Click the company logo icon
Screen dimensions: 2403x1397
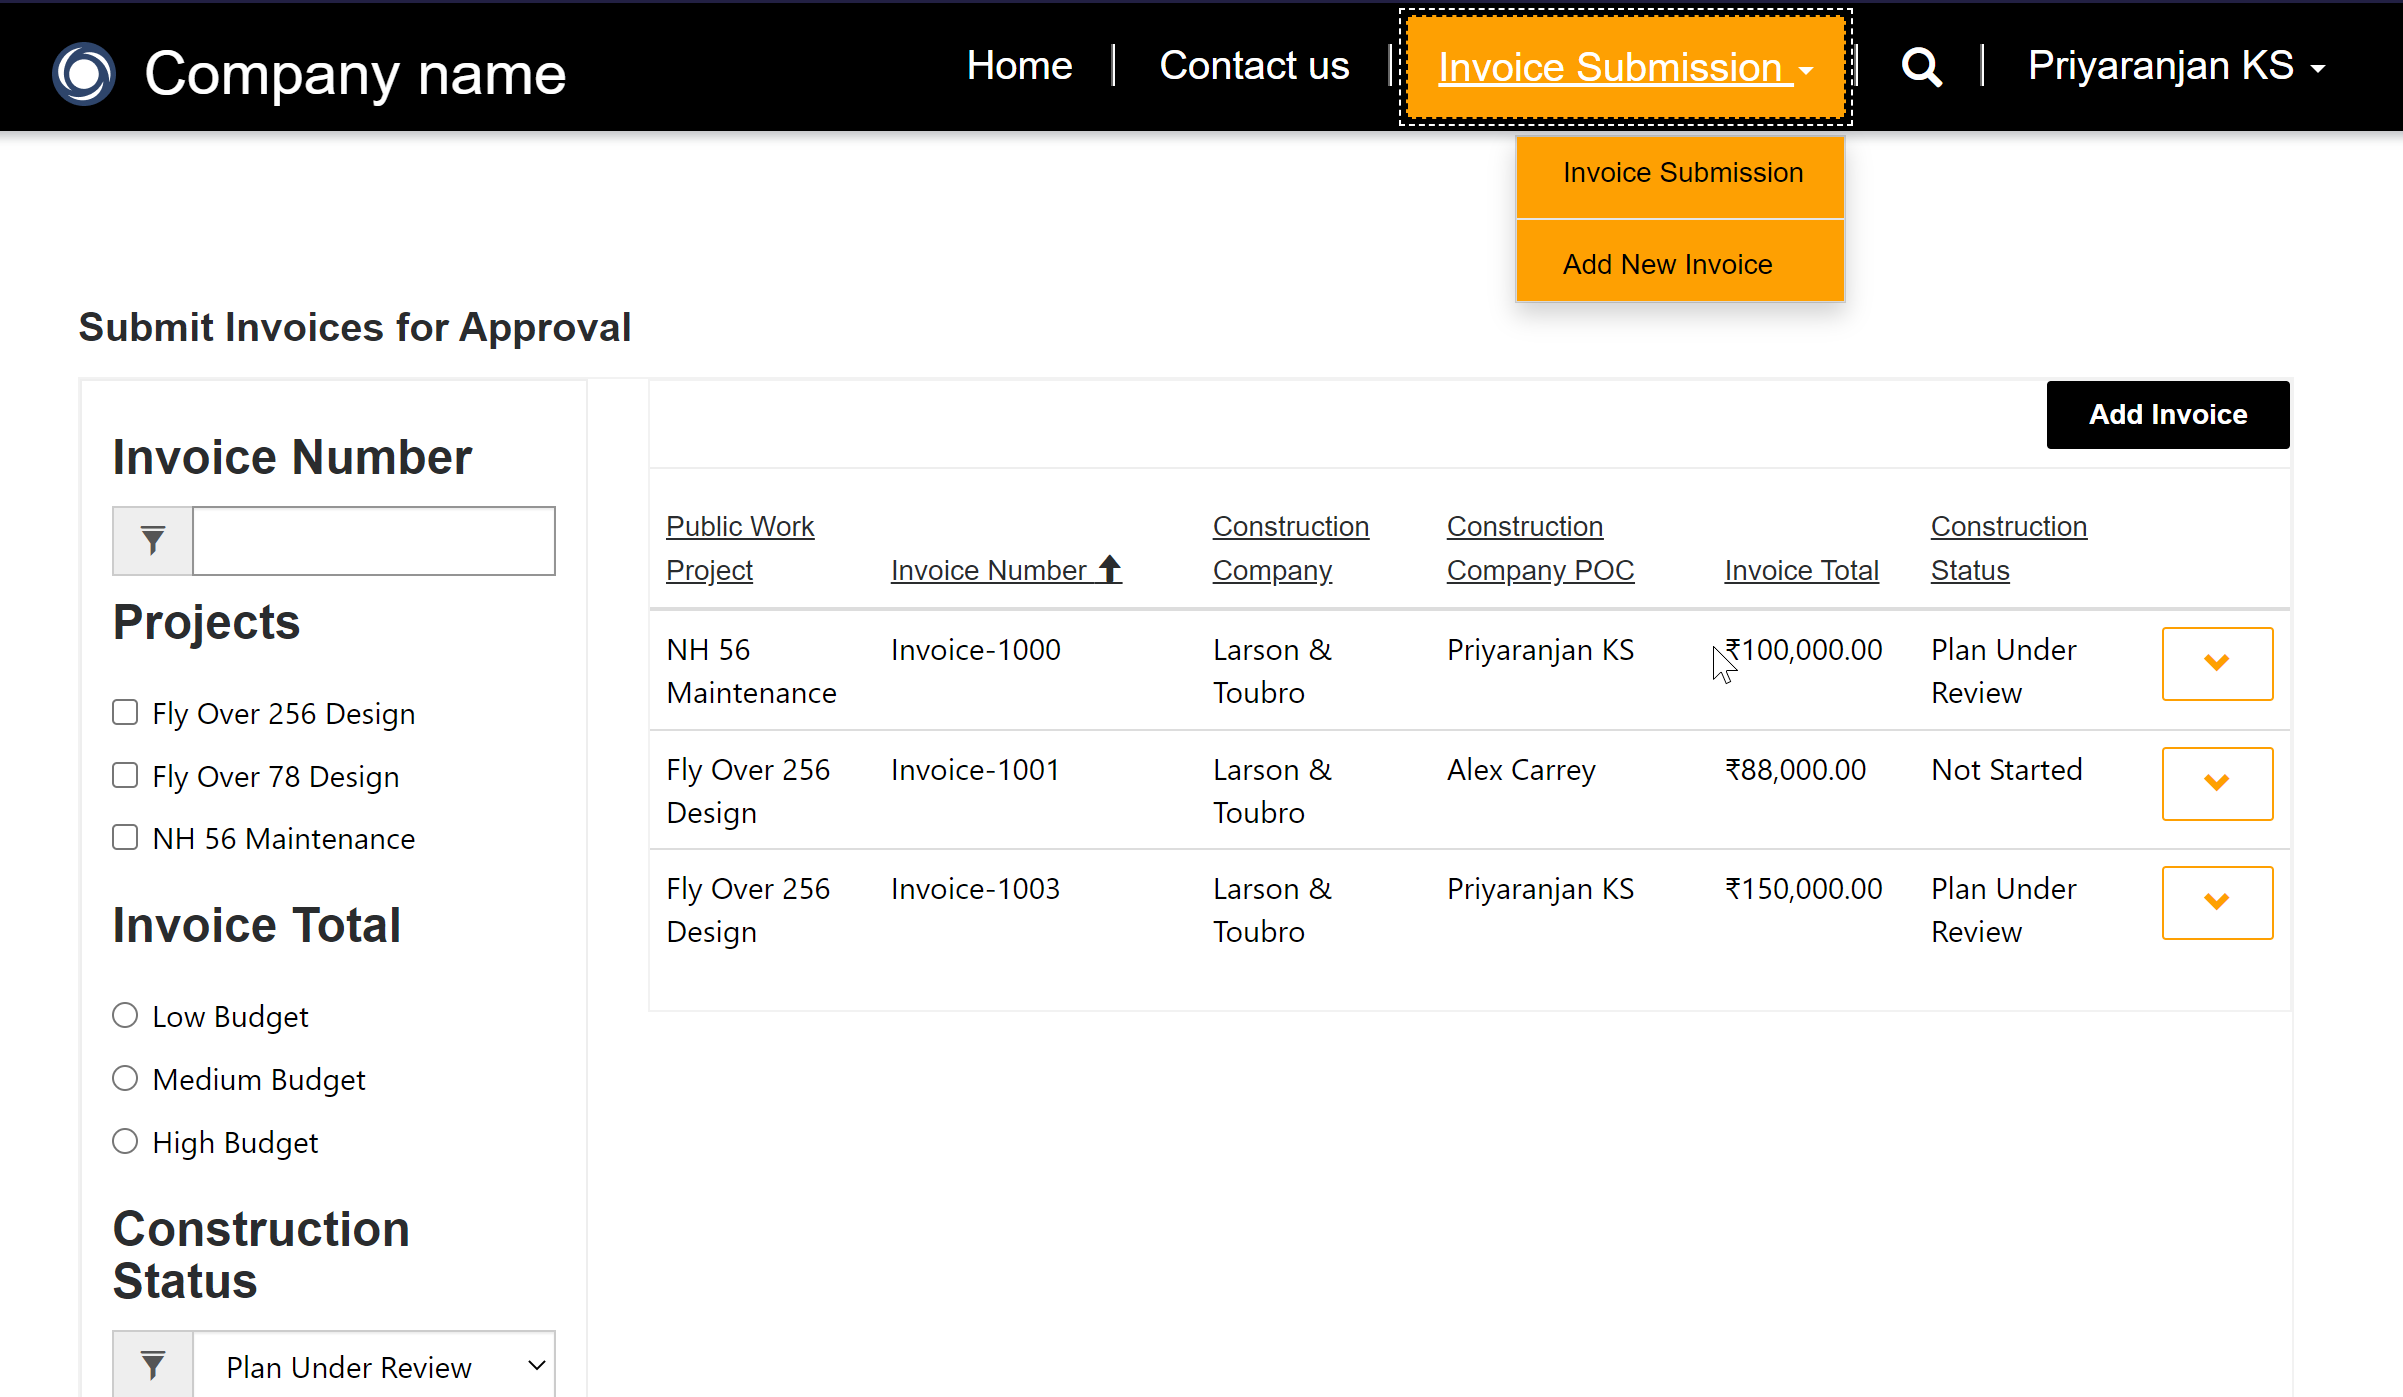[x=84, y=73]
